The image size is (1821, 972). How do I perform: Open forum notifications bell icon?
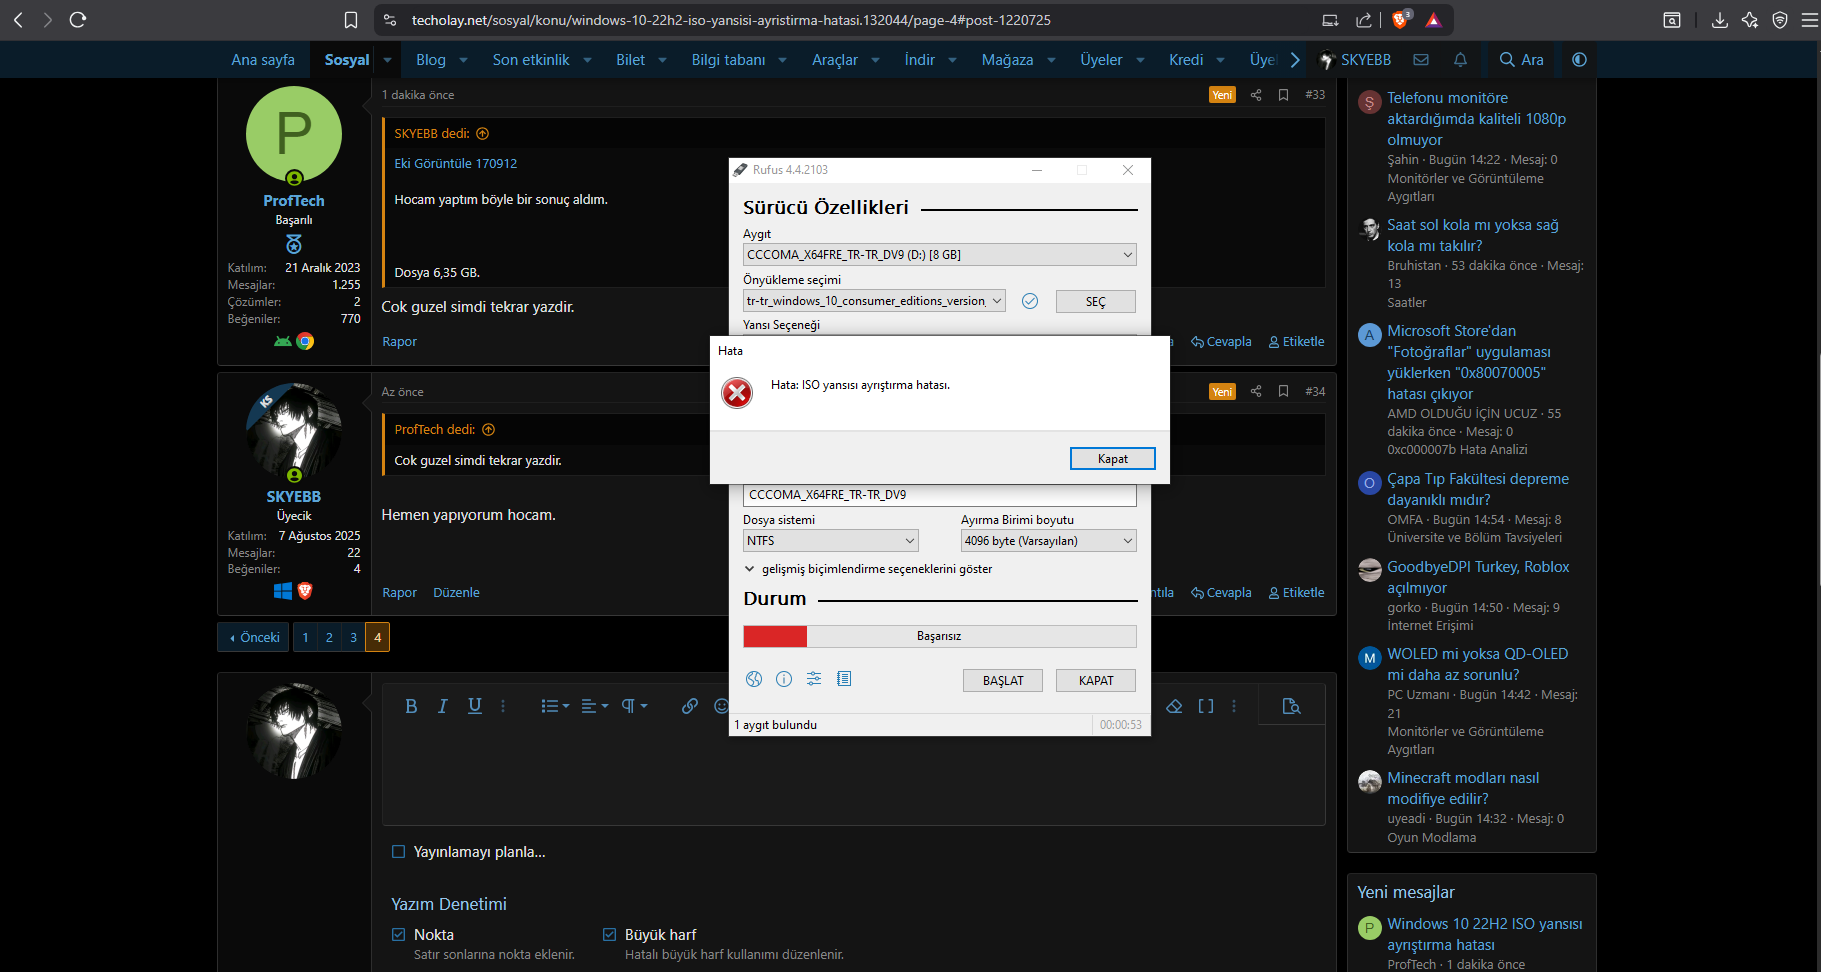click(1460, 60)
